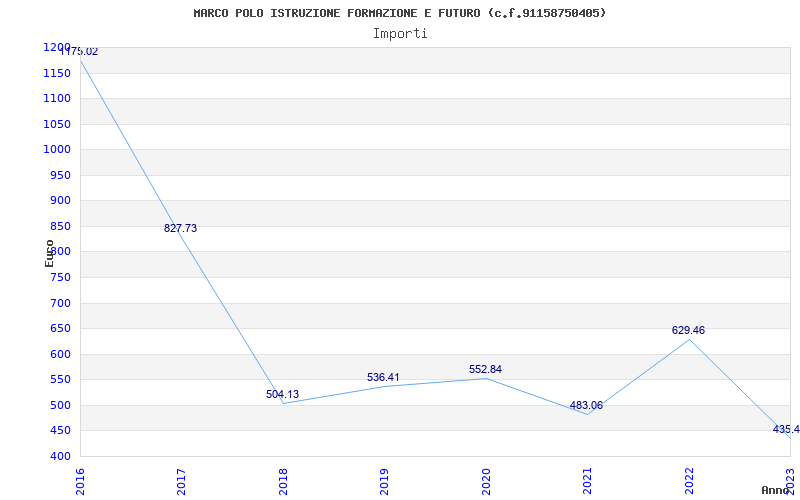This screenshot has height=500, width=800.
Task: Click y-axis value 400
Action: point(60,457)
